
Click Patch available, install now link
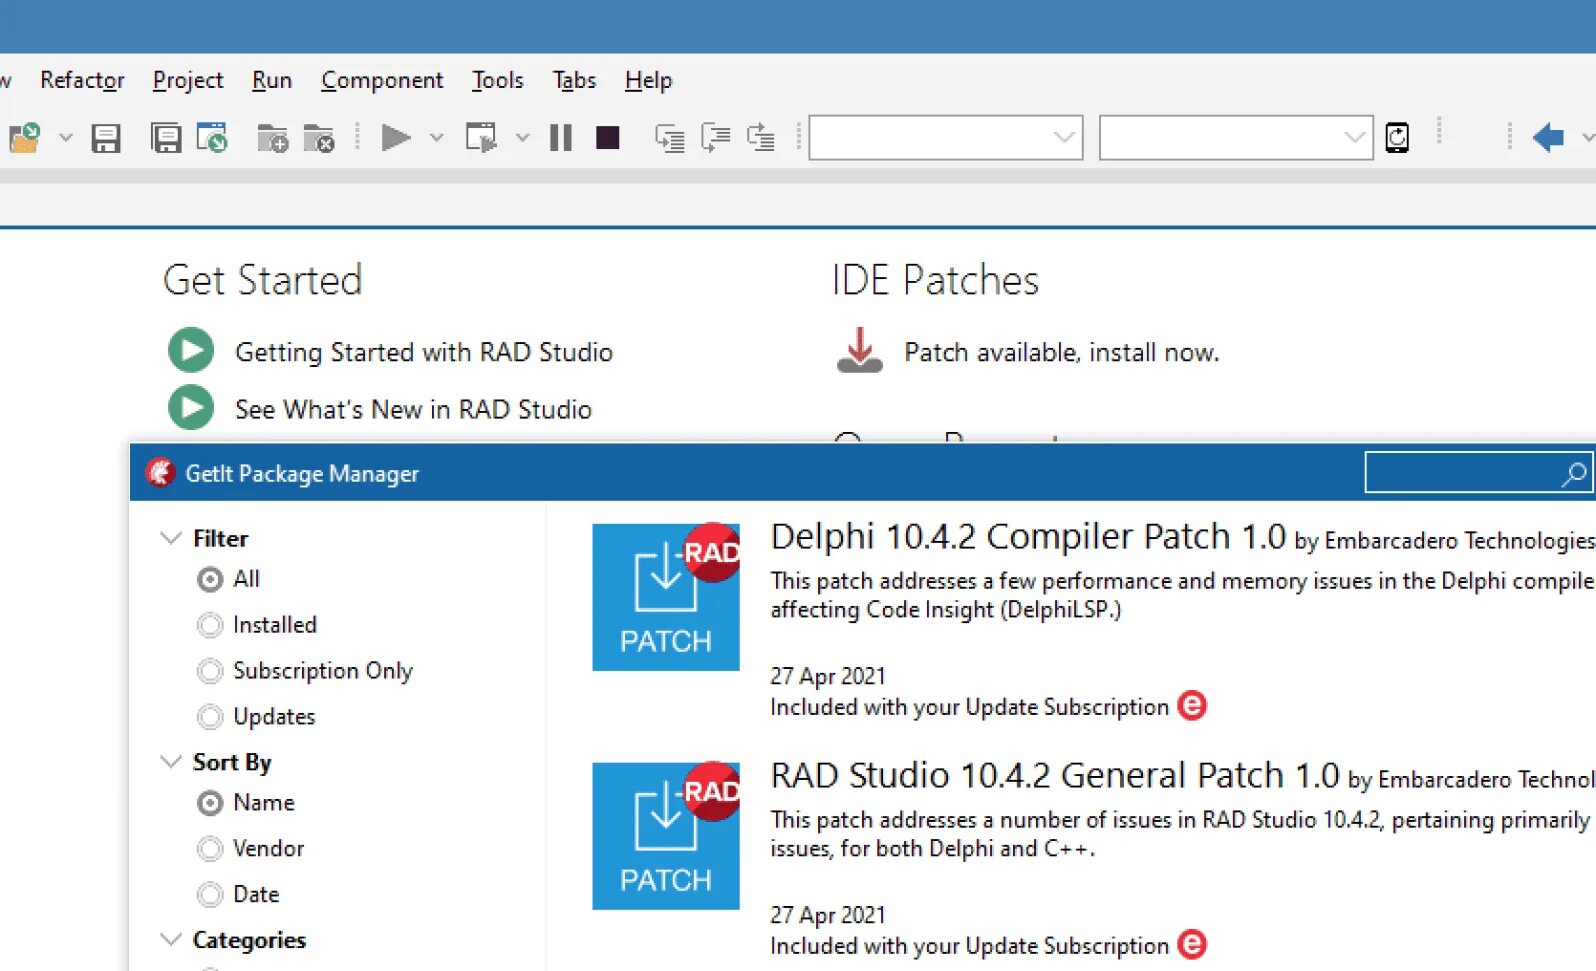coord(1062,352)
